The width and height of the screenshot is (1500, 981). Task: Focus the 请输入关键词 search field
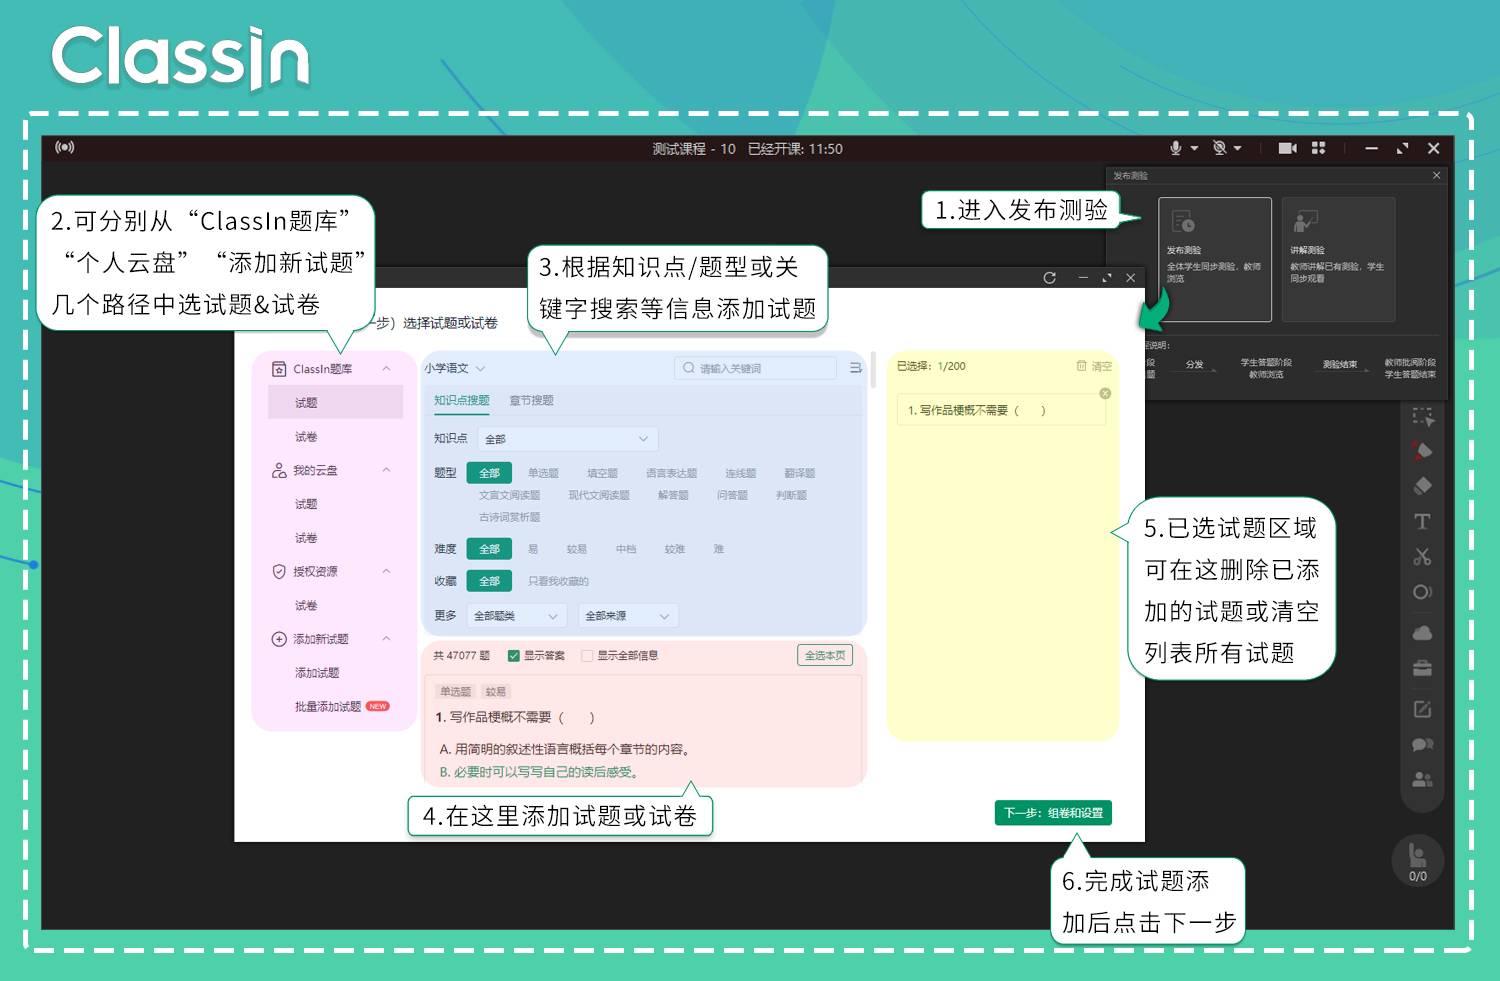[755, 368]
